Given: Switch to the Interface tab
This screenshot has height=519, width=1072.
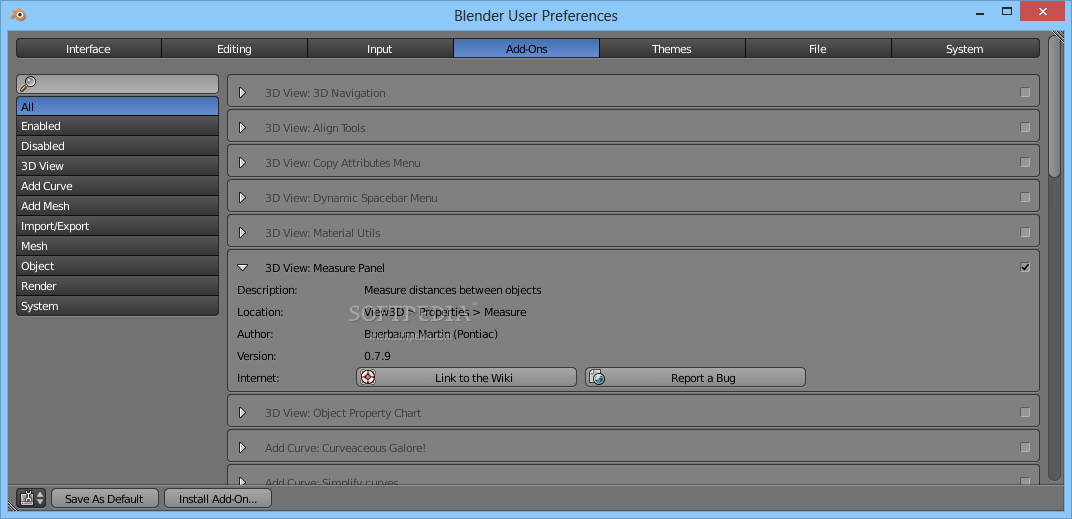Looking at the screenshot, I should click(x=89, y=49).
